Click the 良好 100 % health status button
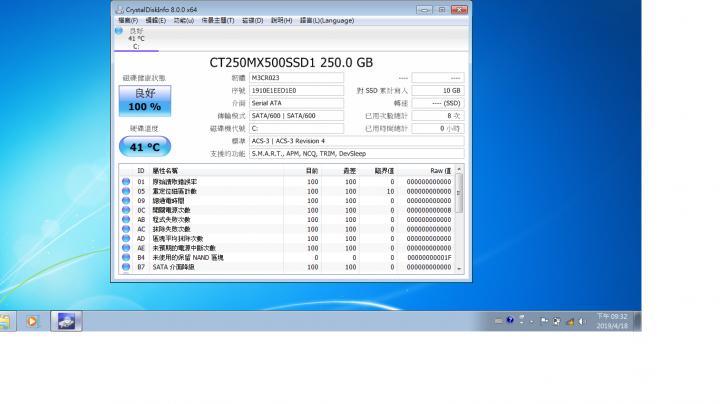This screenshot has width=720, height=404. coord(145,101)
